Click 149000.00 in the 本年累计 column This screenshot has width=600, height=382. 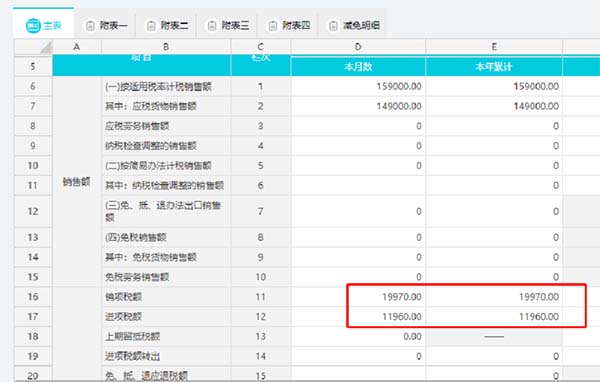(536, 106)
